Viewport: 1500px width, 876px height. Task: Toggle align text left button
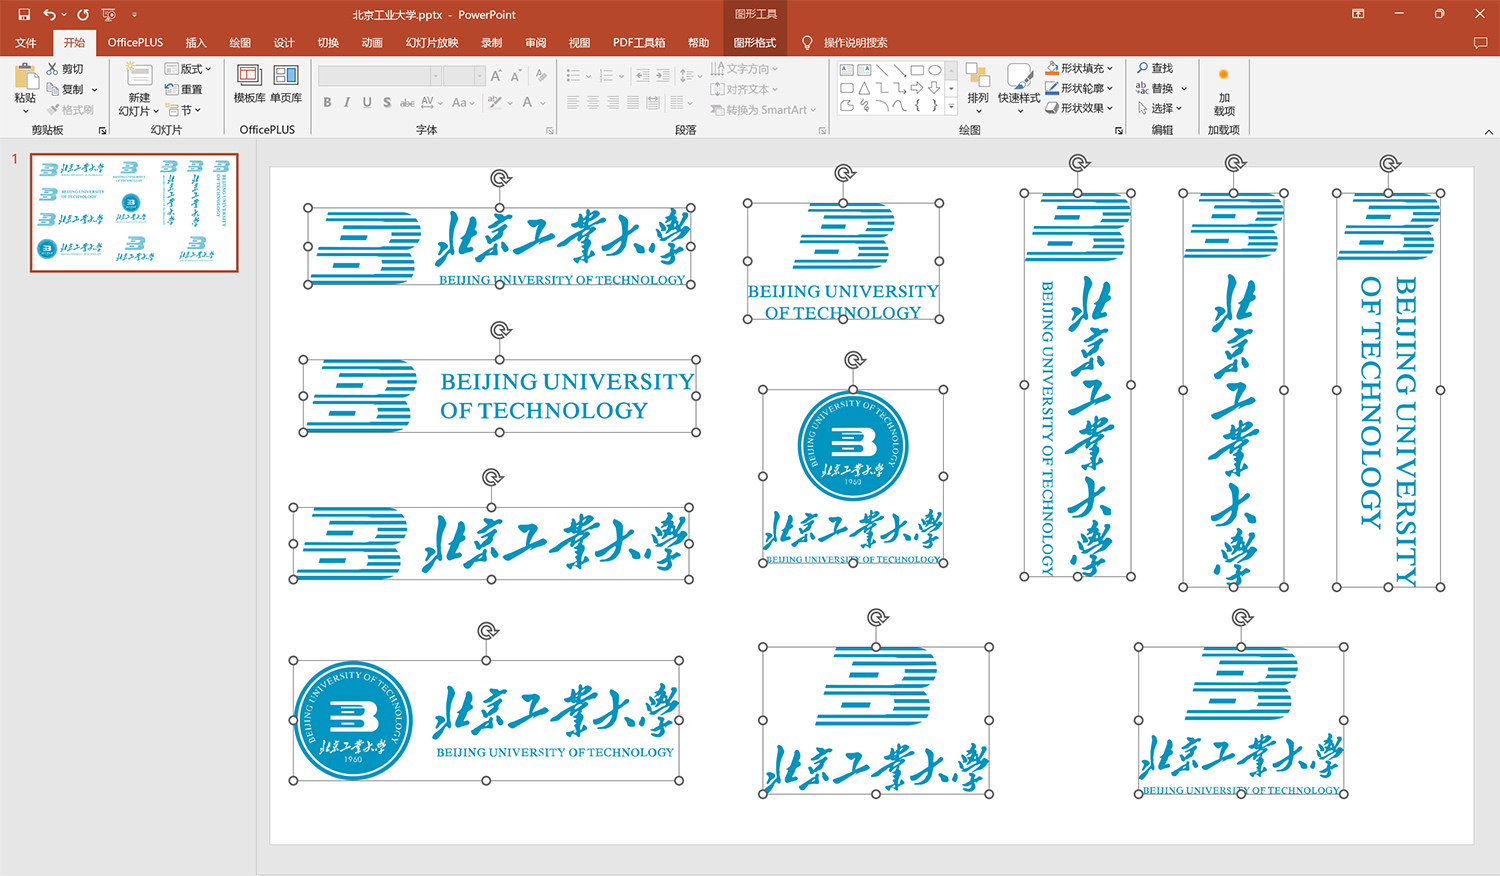coord(573,102)
